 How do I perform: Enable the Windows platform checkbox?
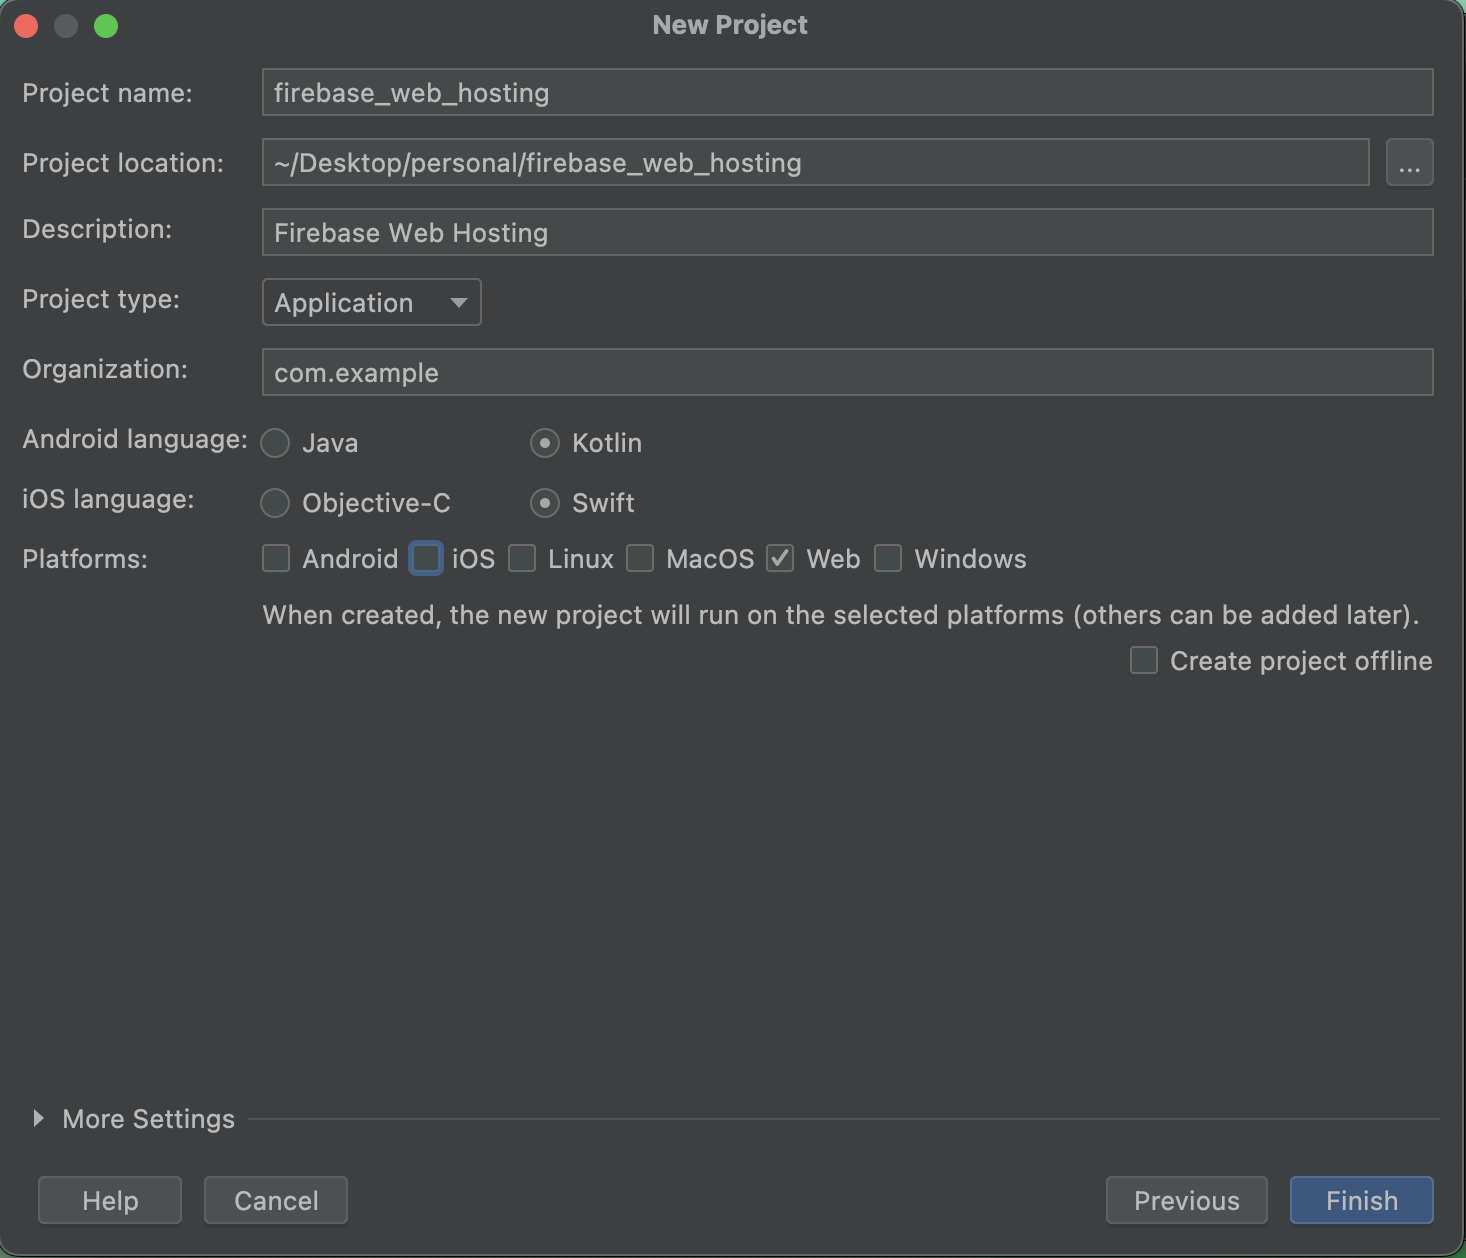pyautogui.click(x=888, y=558)
